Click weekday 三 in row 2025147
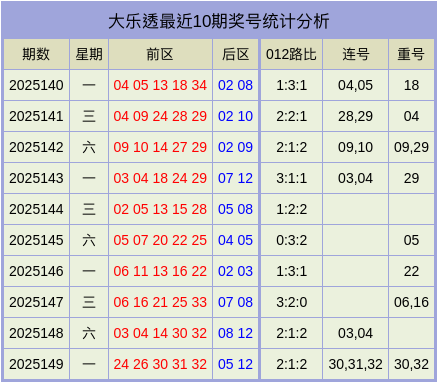 (89, 302)
